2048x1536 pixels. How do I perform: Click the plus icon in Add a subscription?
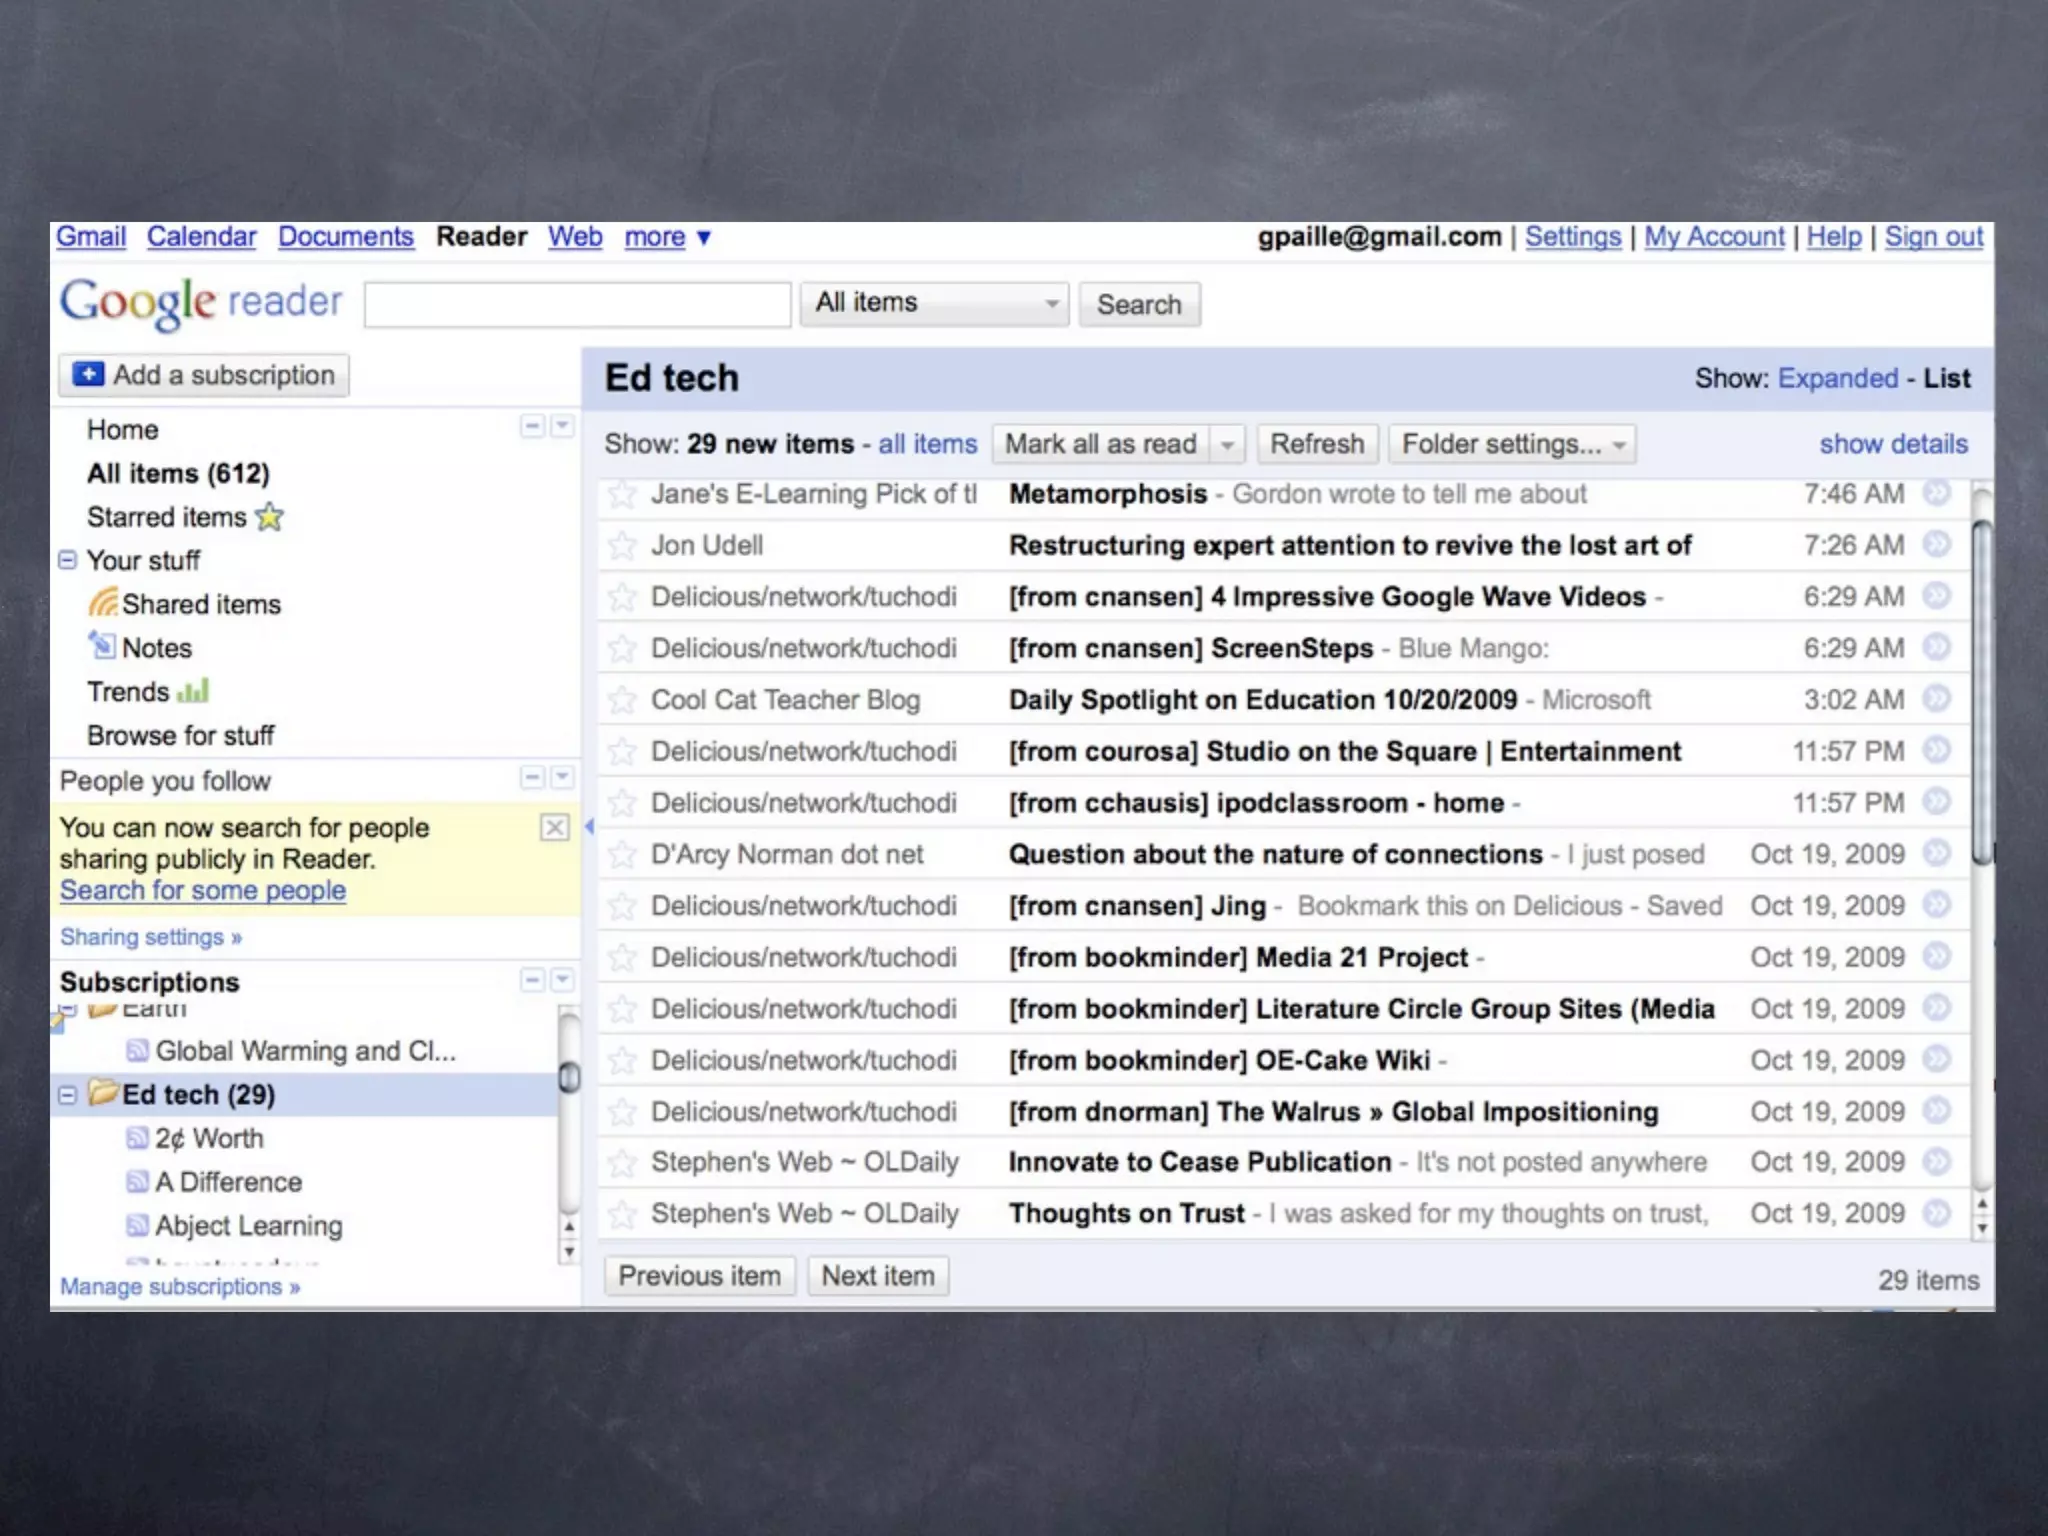89,375
